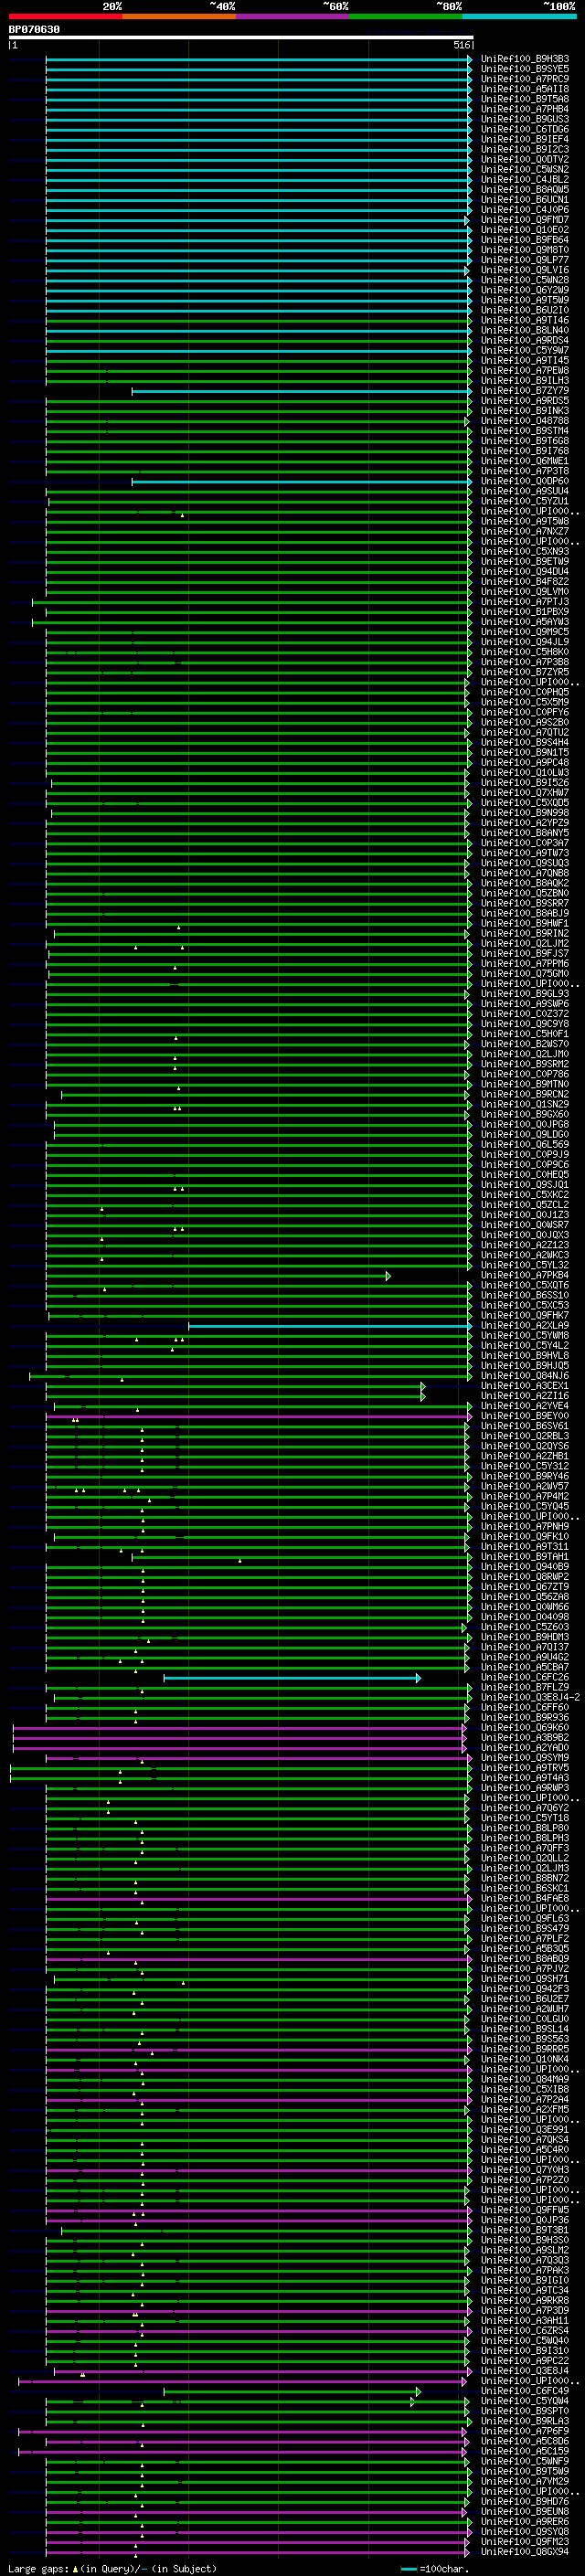Open hit UniRef100_A5AII8
The image size is (585, 2576).
(524, 89)
